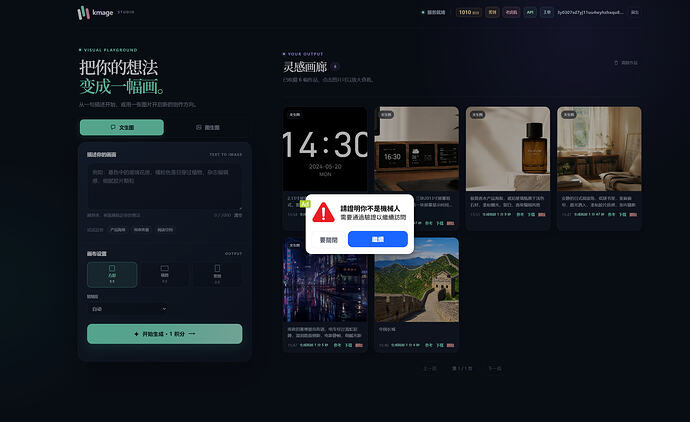The image size is (690, 422).
Task: Click the account name starting with 3y0307
Action: click(x=590, y=12)
